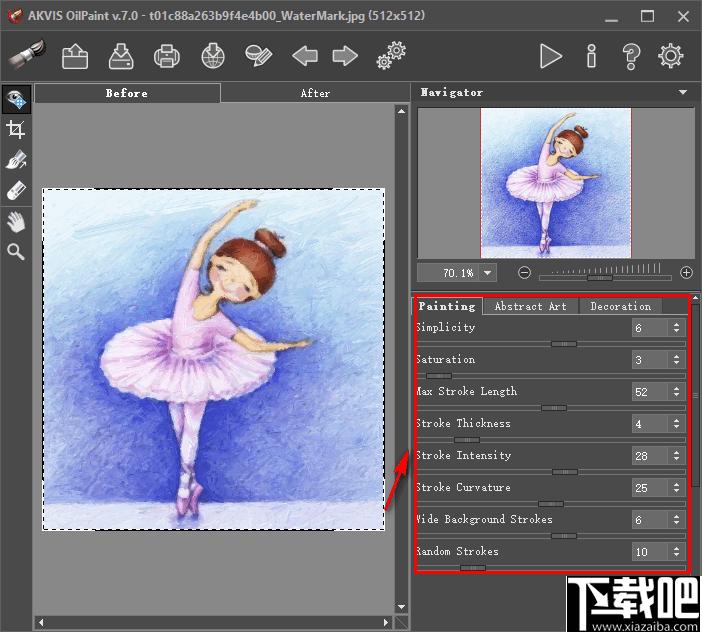Select the Hand pan tool

coord(16,222)
